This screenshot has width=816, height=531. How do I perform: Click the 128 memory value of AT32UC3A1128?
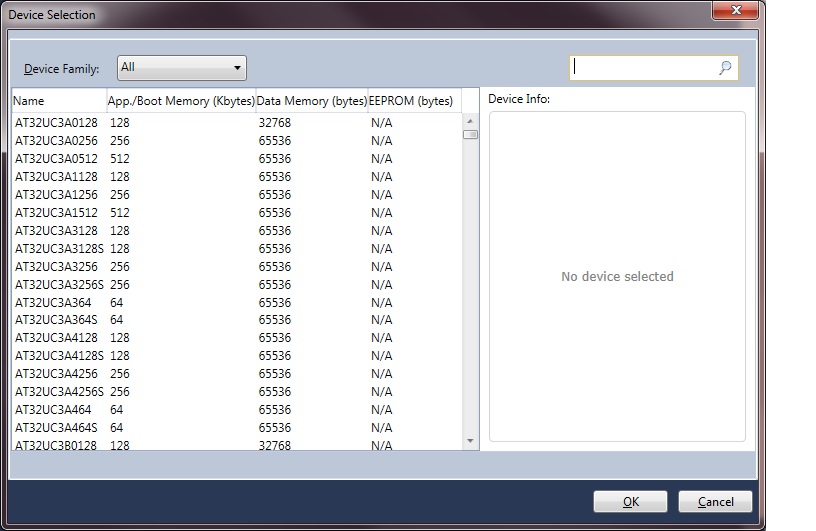click(x=120, y=177)
